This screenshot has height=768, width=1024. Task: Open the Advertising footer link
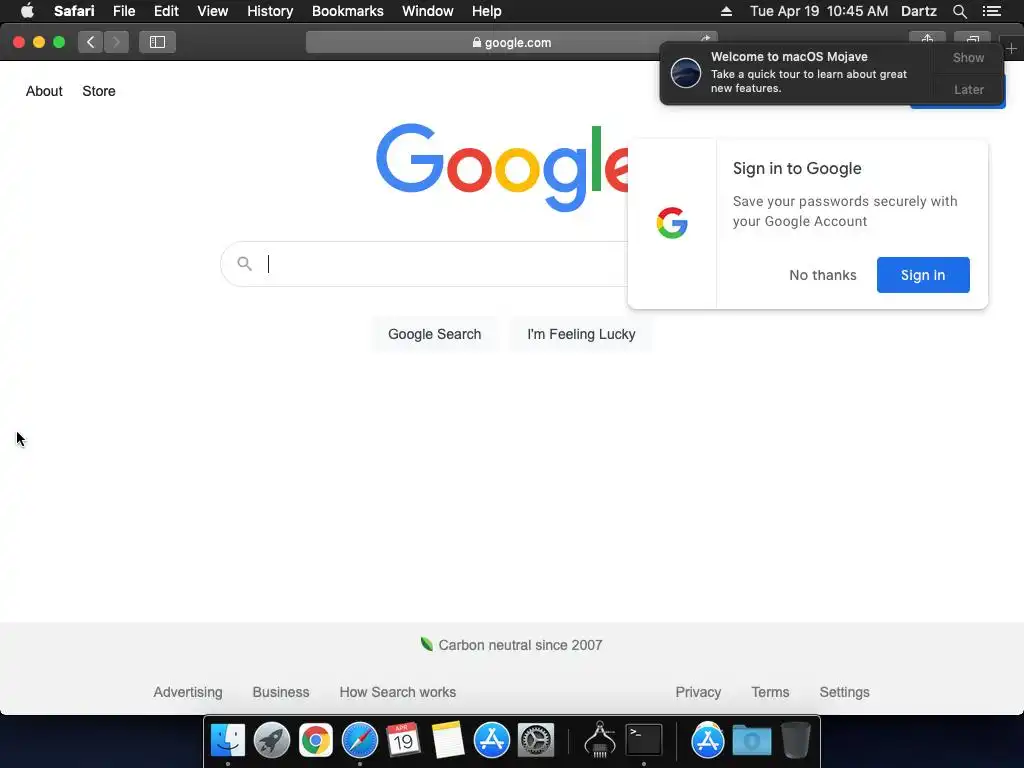point(187,692)
